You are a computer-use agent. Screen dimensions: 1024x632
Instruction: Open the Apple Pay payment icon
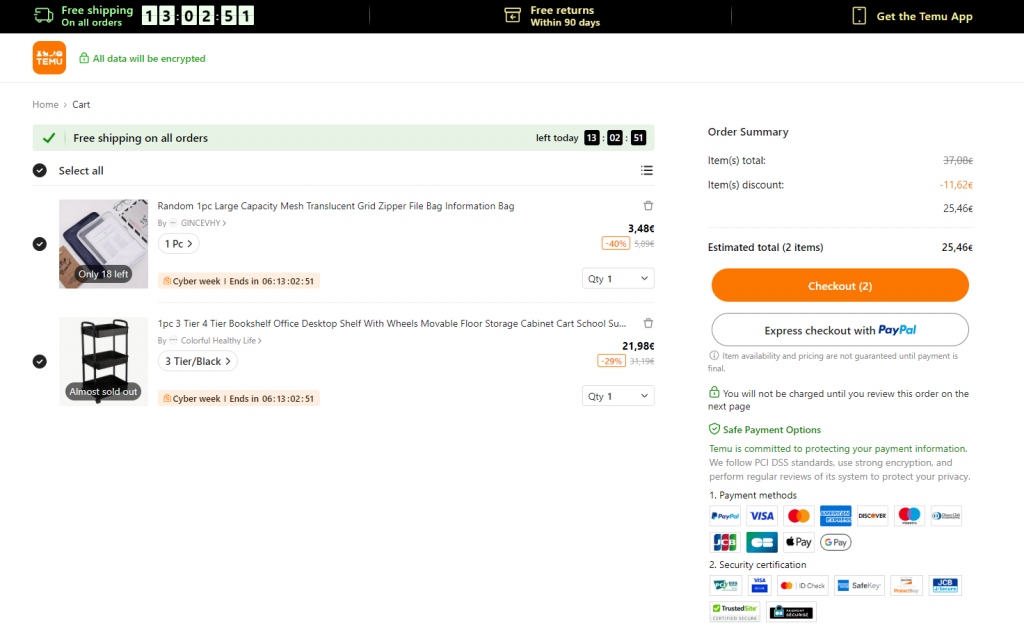click(x=797, y=542)
